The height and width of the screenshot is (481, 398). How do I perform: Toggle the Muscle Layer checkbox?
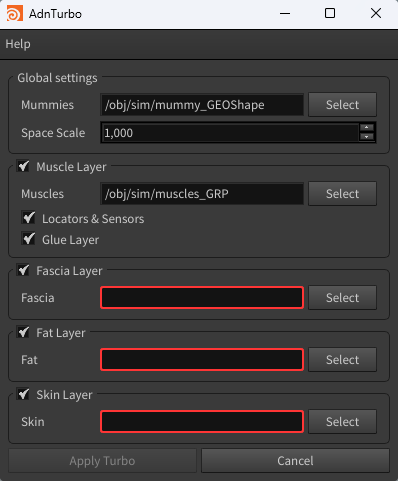click(23, 166)
